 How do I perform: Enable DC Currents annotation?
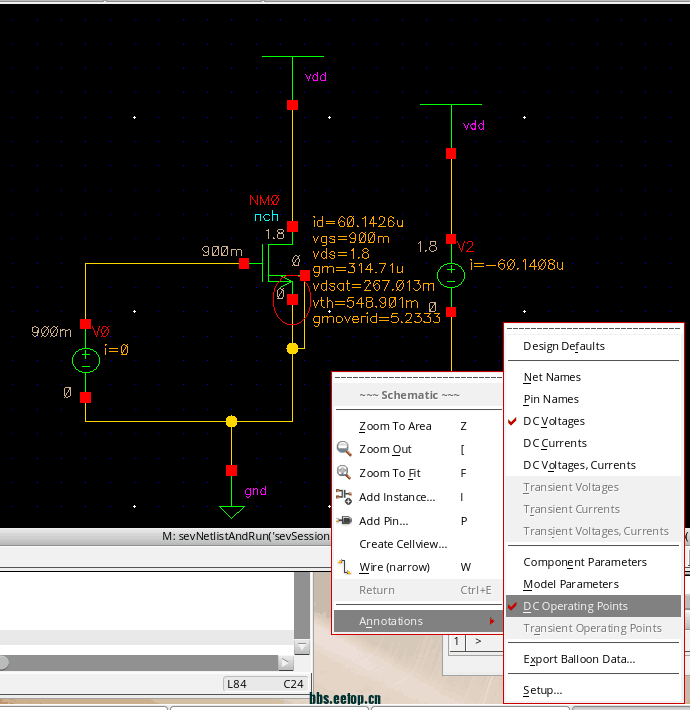point(594,443)
